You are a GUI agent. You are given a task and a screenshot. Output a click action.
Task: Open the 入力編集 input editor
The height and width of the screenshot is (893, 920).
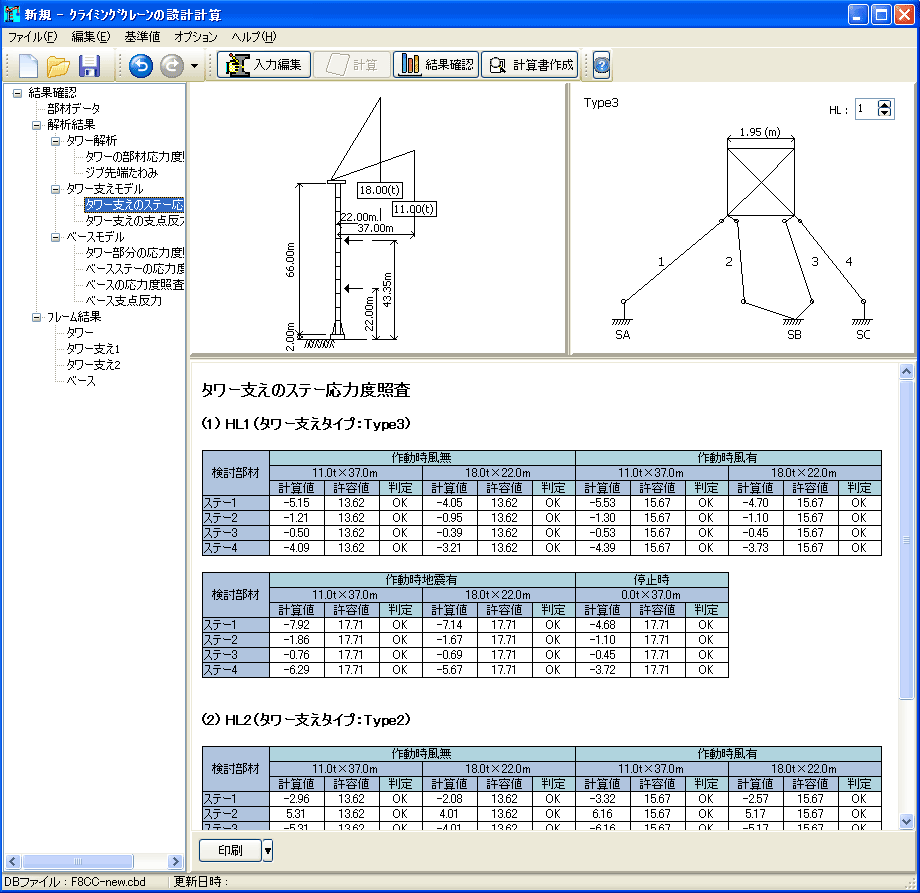click(264, 65)
